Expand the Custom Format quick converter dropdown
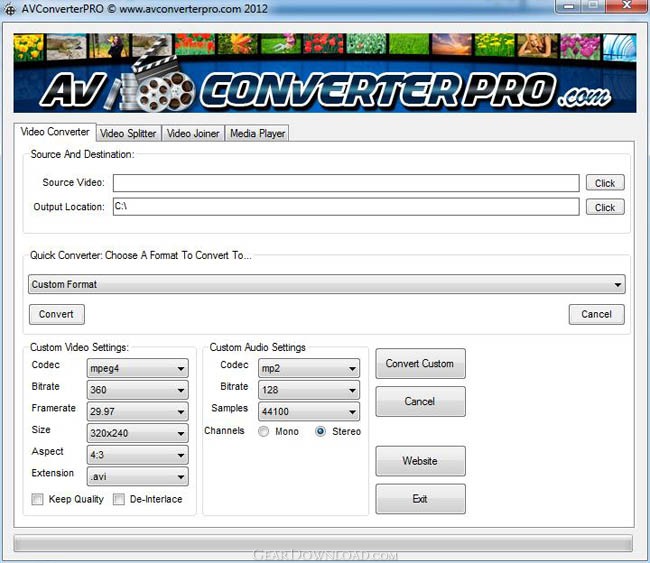The width and height of the screenshot is (650, 563). pyautogui.click(x=327, y=284)
